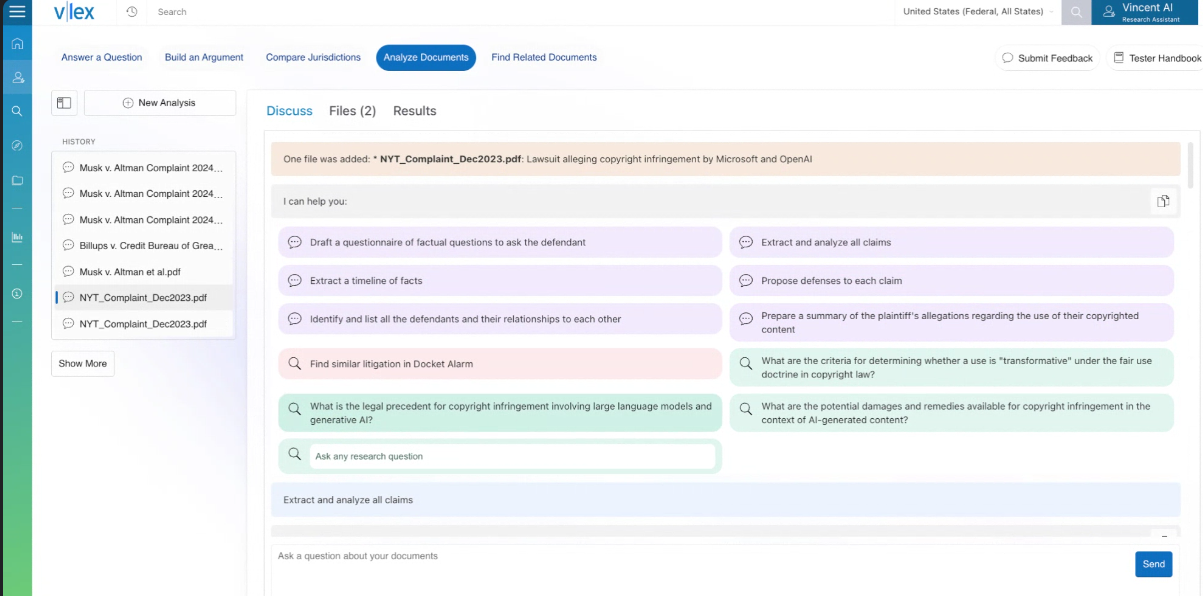
Task: Copy the 'I can help you' message
Action: coord(1163,201)
